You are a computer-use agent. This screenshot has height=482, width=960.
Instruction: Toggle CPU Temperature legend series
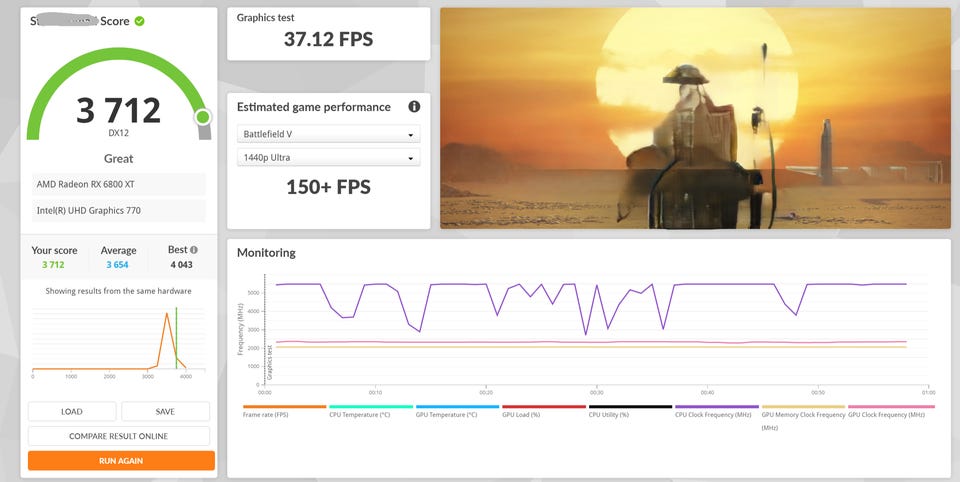(x=370, y=414)
